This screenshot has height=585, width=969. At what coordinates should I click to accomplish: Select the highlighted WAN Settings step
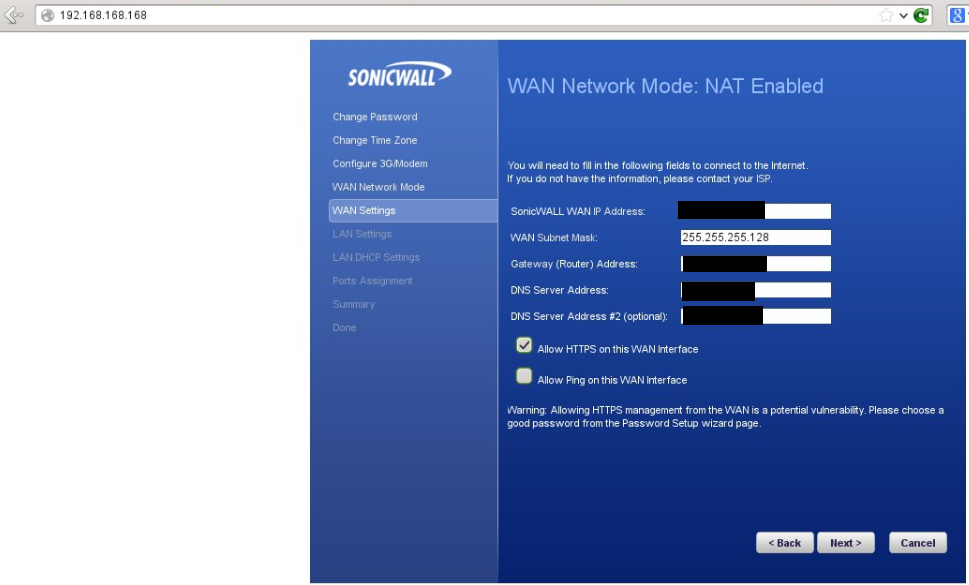coord(364,211)
